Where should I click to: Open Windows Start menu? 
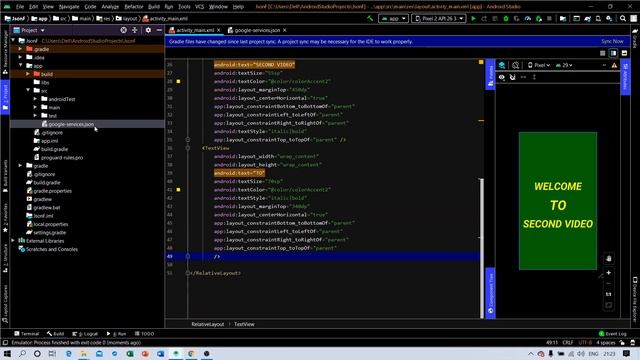tap(7, 353)
